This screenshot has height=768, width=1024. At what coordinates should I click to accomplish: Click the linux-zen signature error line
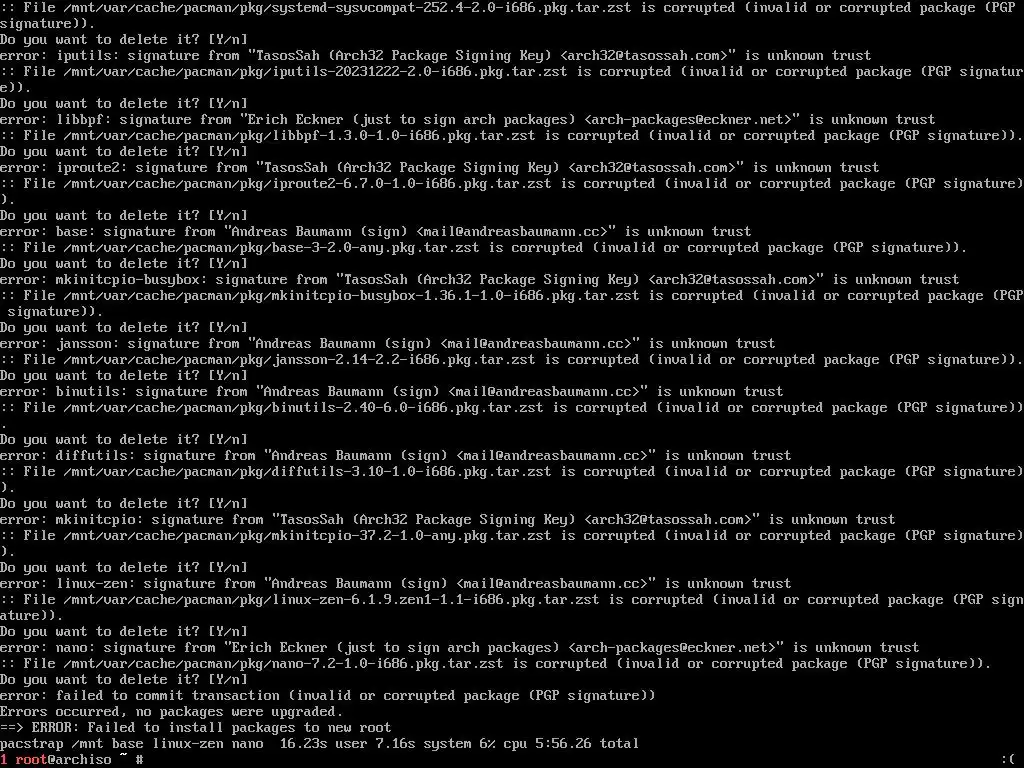tap(395, 583)
